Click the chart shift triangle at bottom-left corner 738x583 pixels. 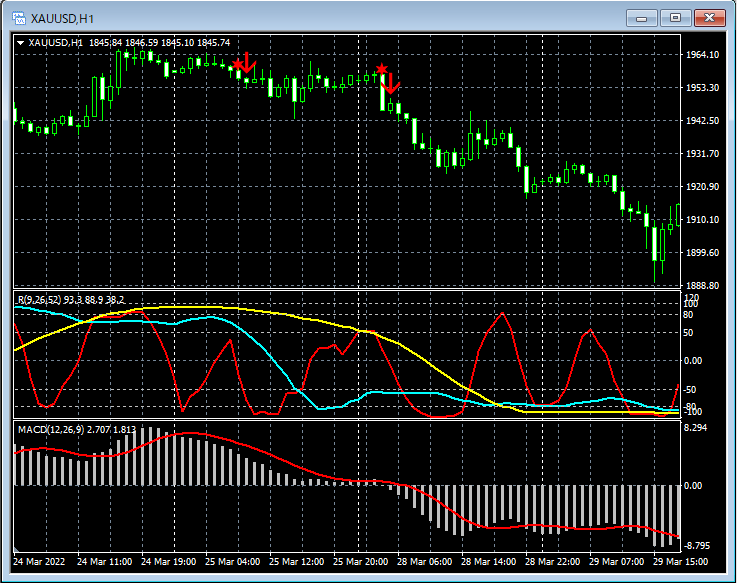16,549
